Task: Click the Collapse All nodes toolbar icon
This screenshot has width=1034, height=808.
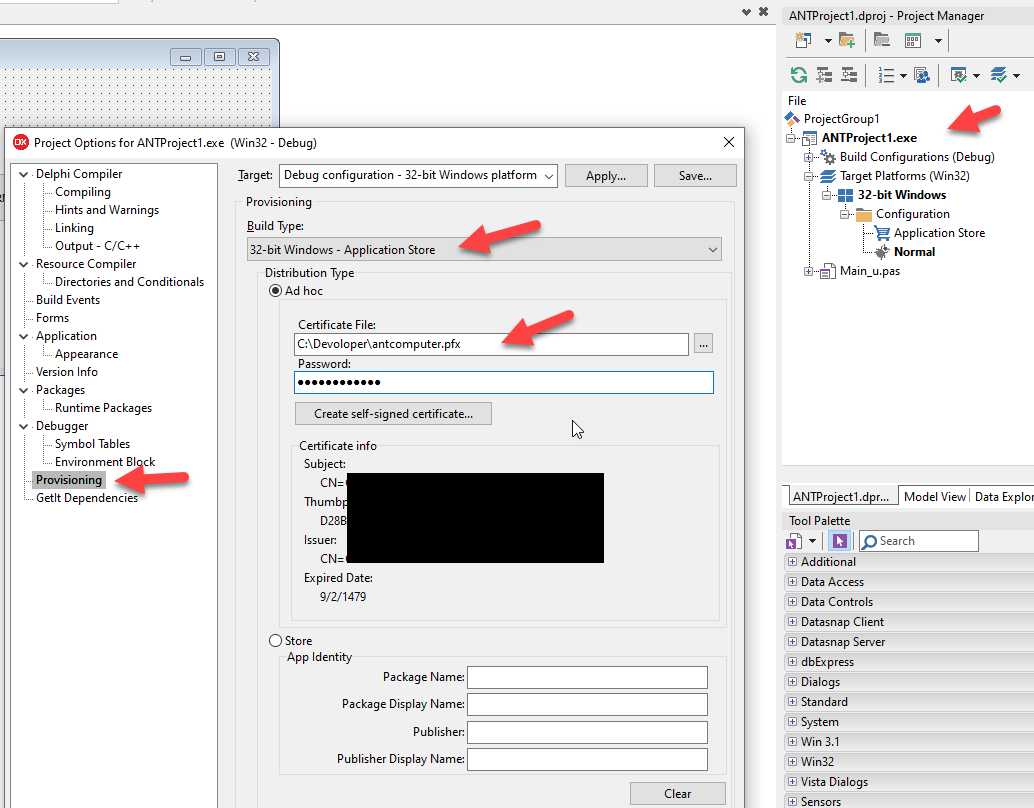Action: pos(849,75)
